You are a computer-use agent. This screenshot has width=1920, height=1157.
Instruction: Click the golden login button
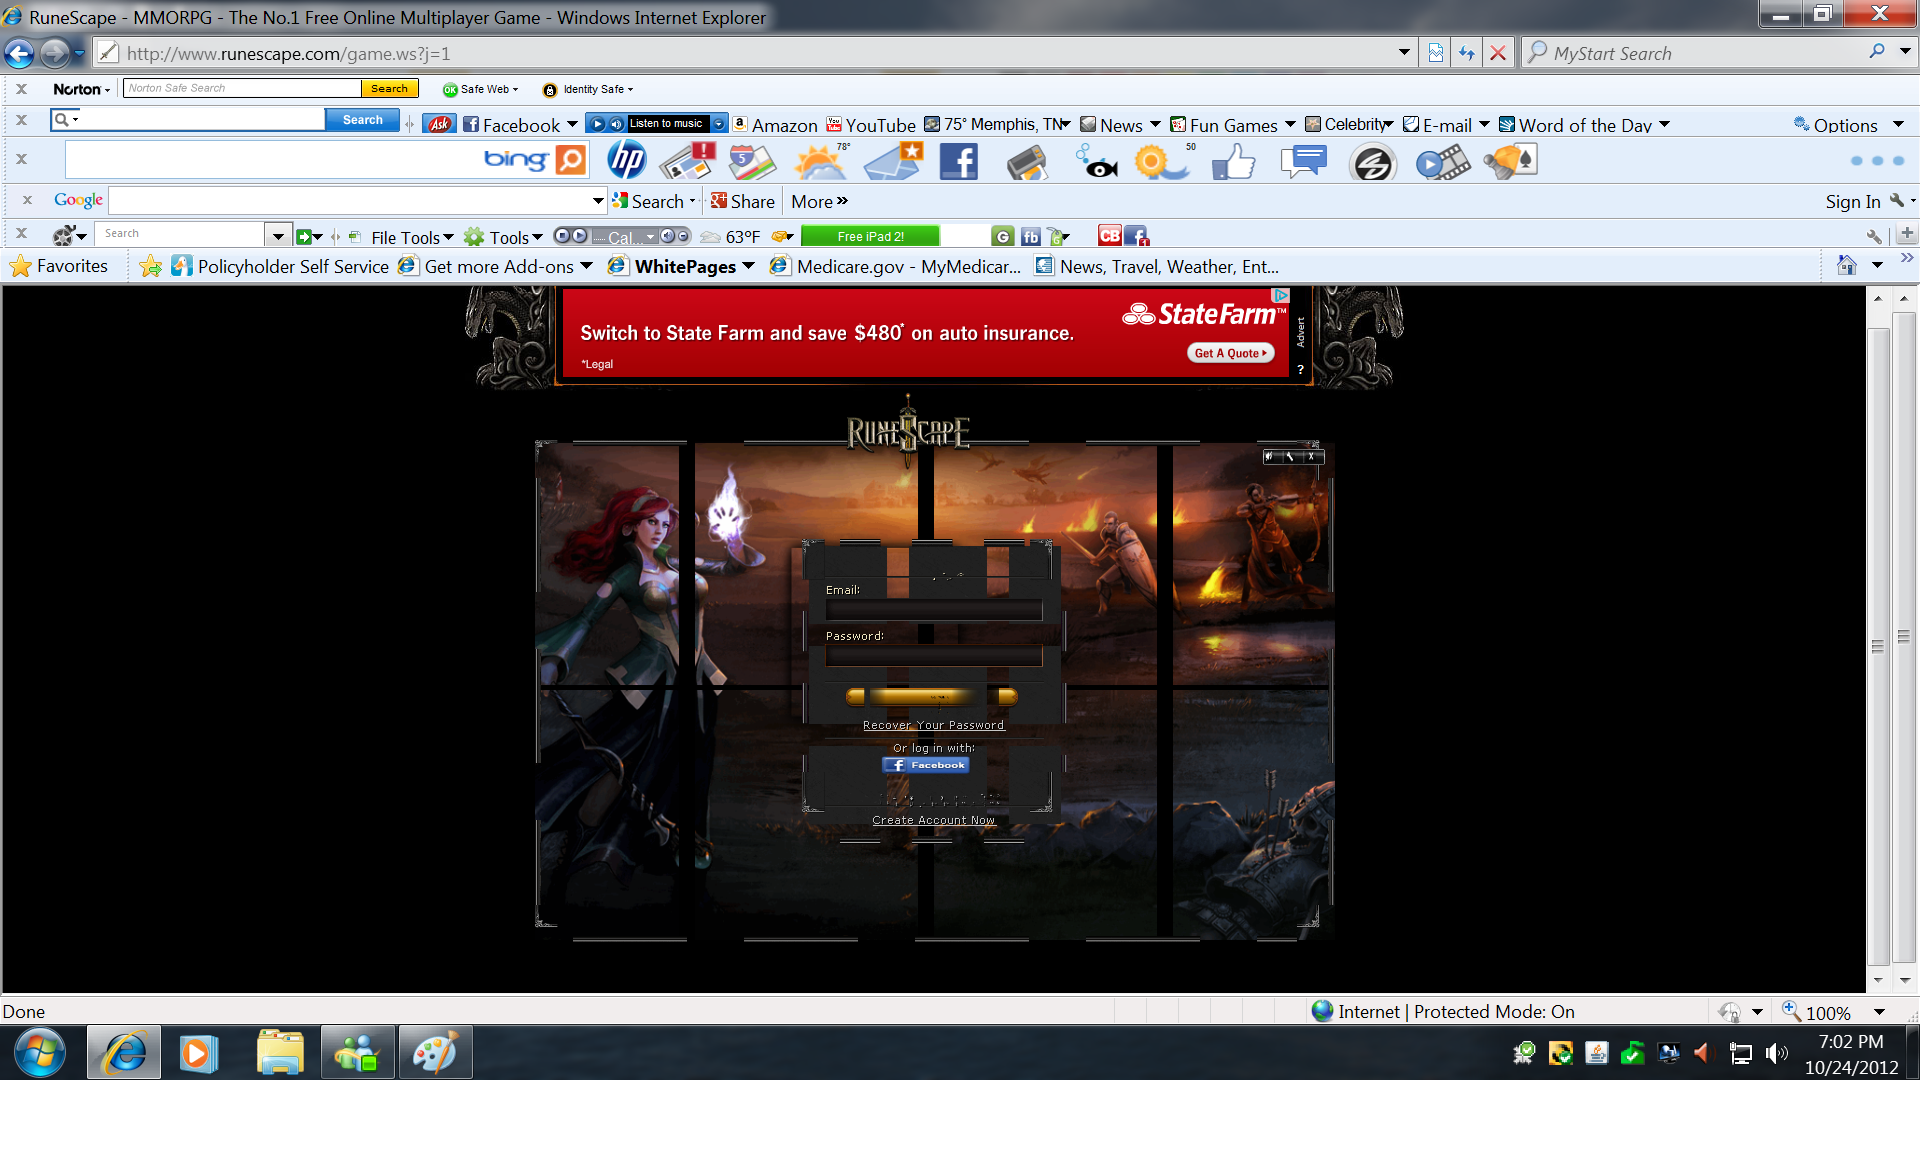click(x=932, y=696)
